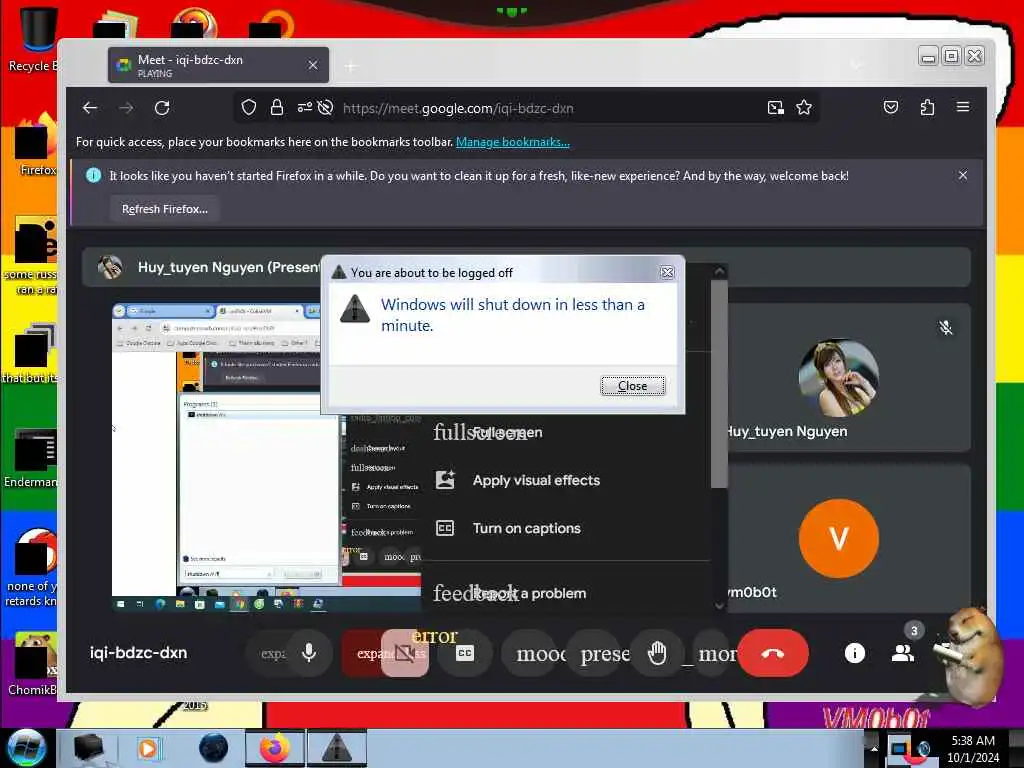
Task: Show the participants people panel
Action: 903,653
